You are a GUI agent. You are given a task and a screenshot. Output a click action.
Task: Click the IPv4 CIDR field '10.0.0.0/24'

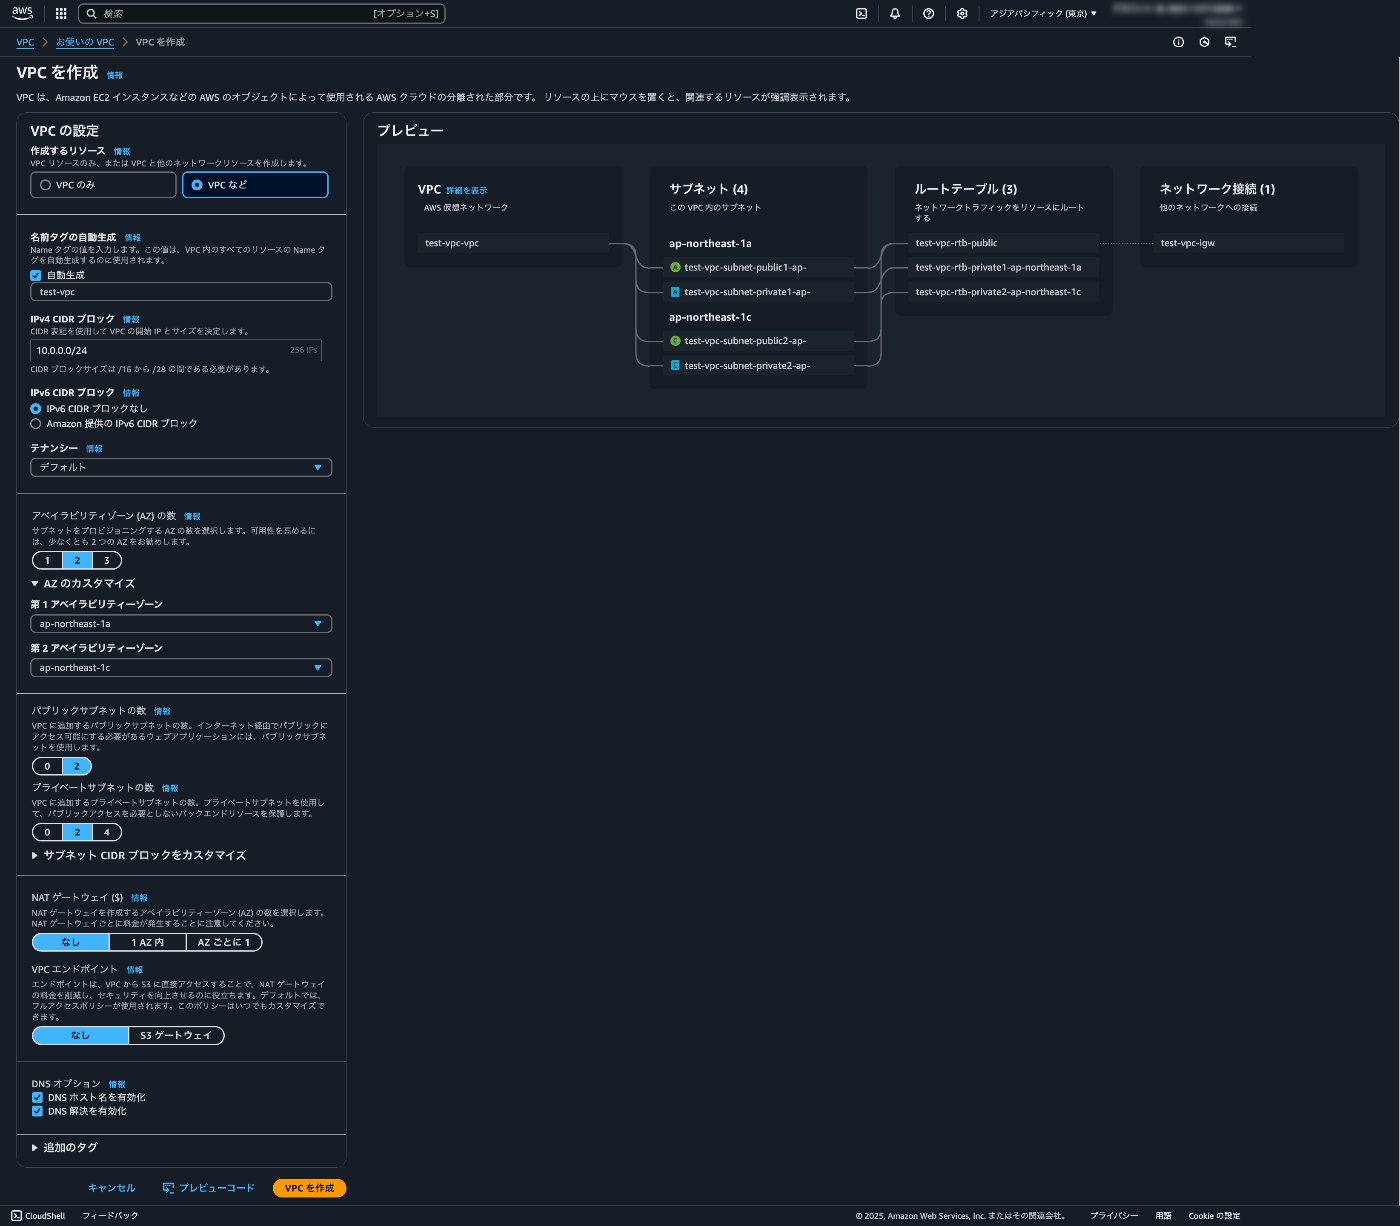[x=176, y=350]
